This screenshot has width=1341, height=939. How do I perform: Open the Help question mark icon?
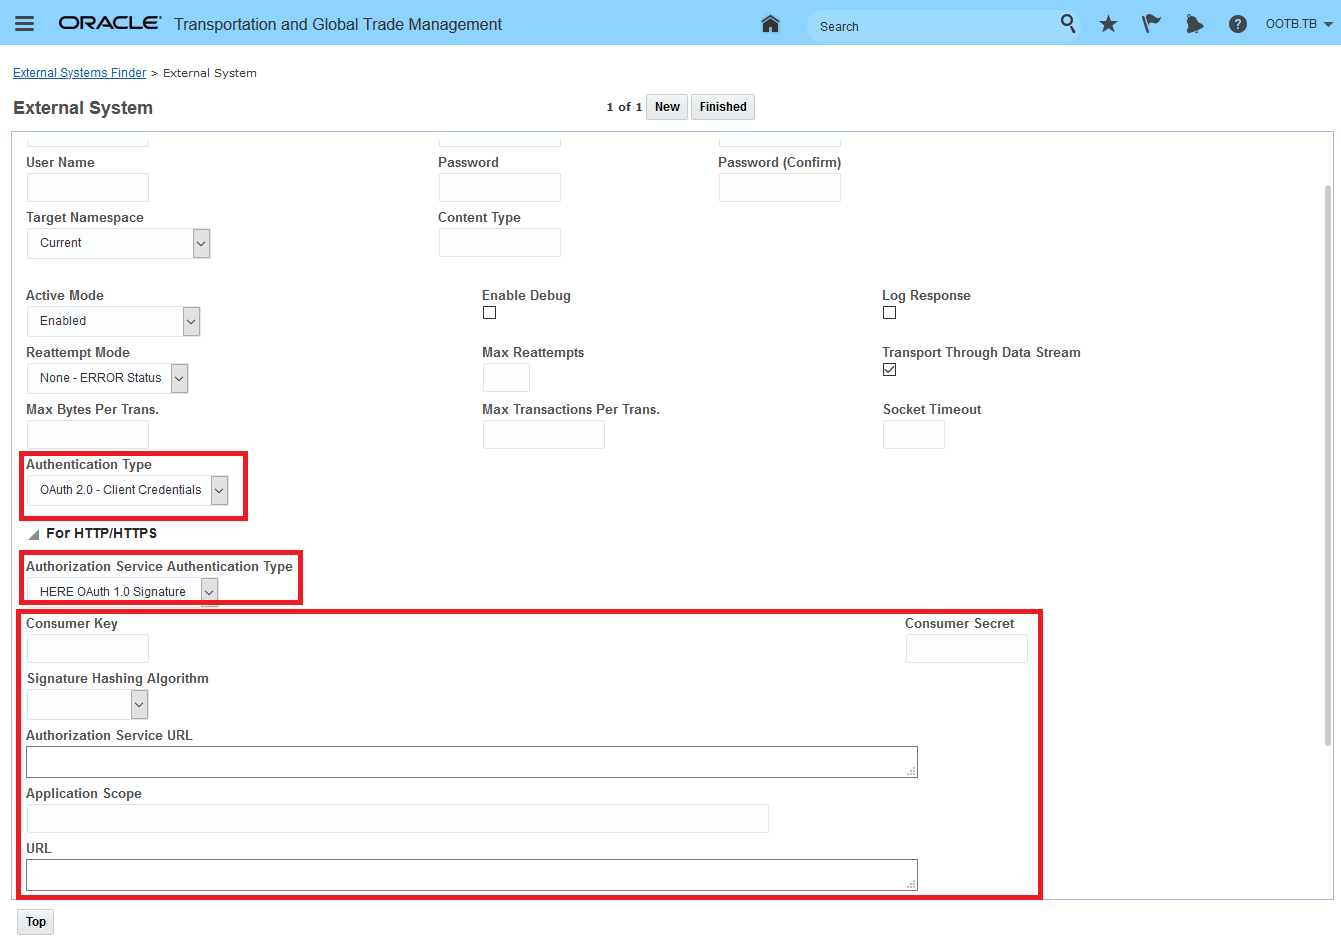(1238, 24)
